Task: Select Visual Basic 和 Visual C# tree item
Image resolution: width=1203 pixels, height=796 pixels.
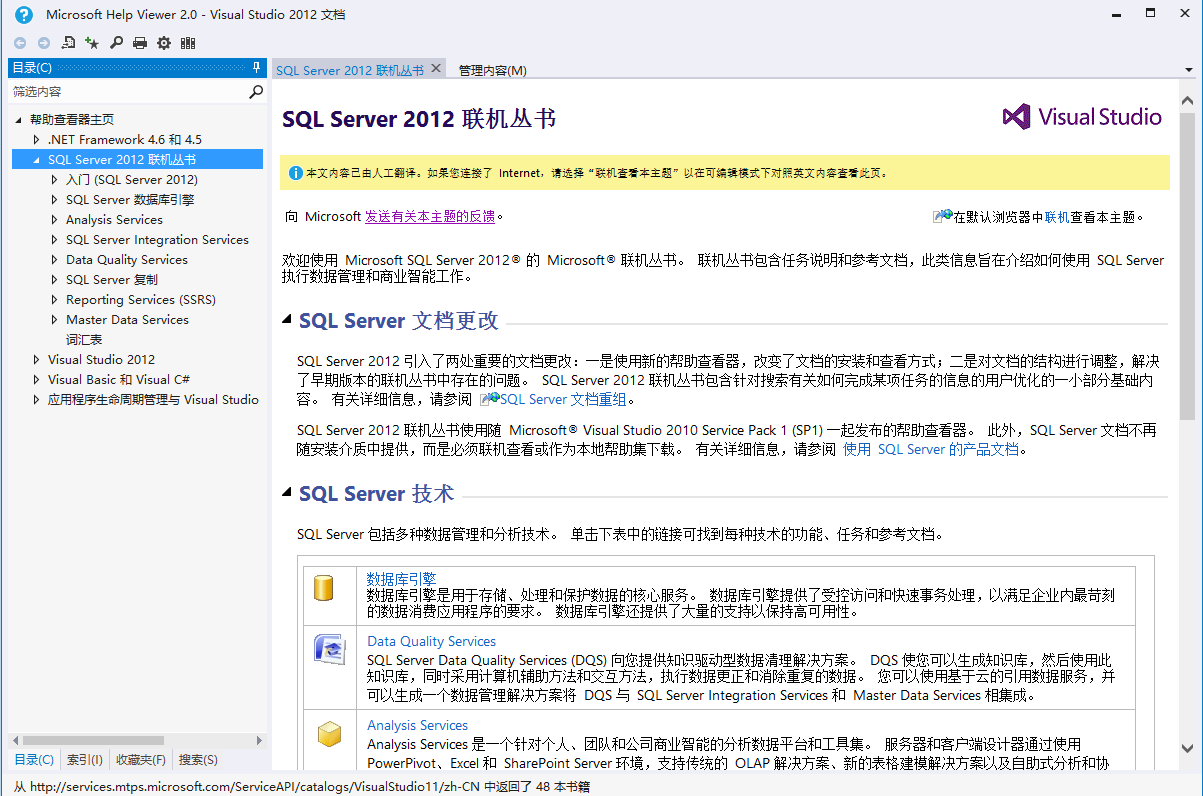Action: click(119, 380)
